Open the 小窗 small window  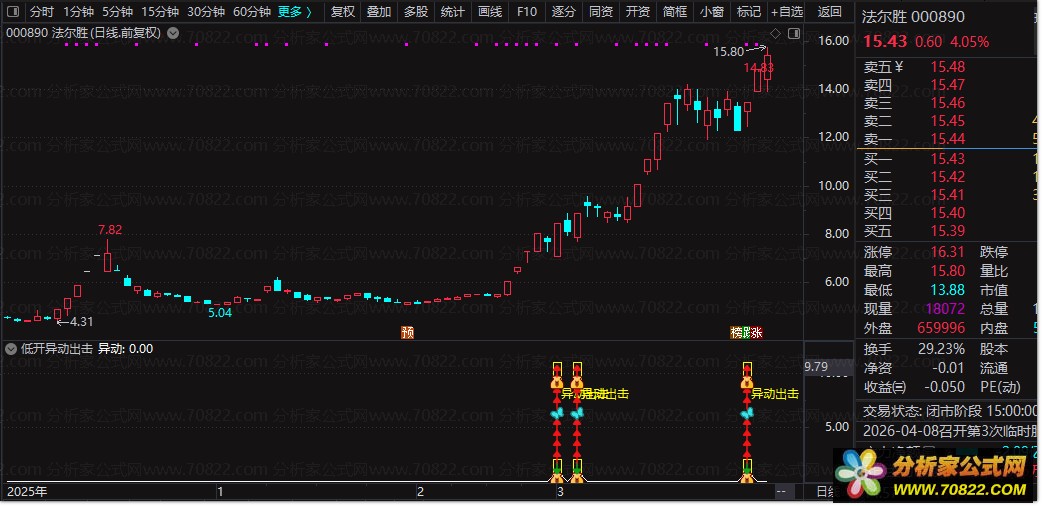pyautogui.click(x=712, y=11)
